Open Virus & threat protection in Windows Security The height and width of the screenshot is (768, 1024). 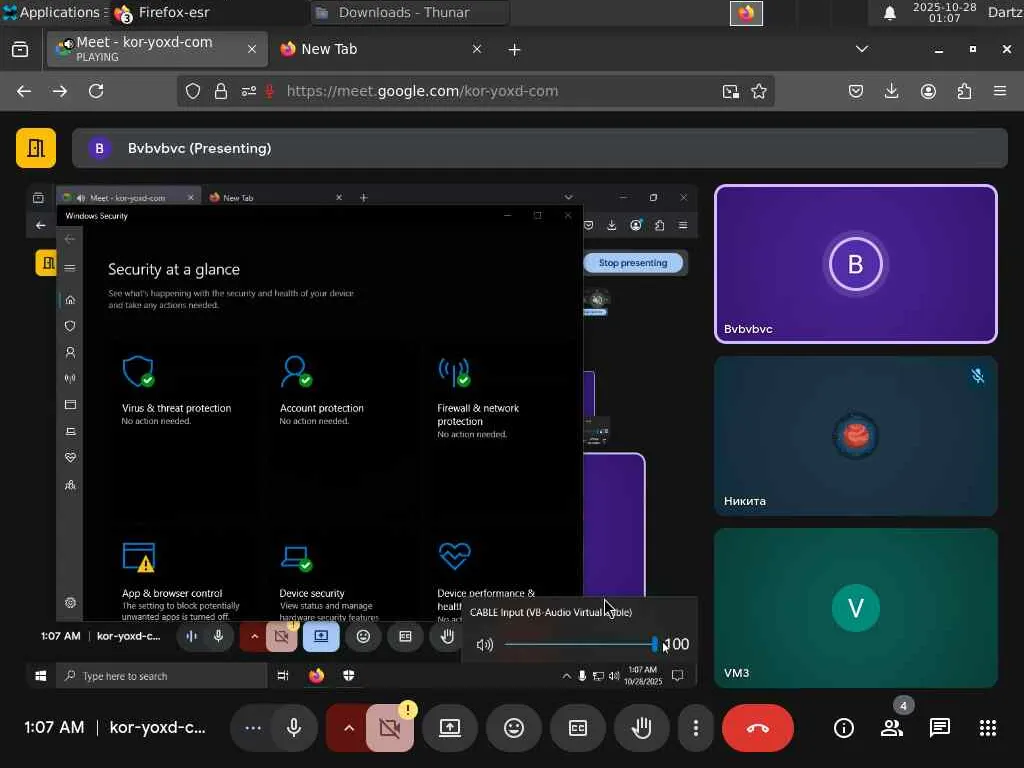[x=176, y=391]
